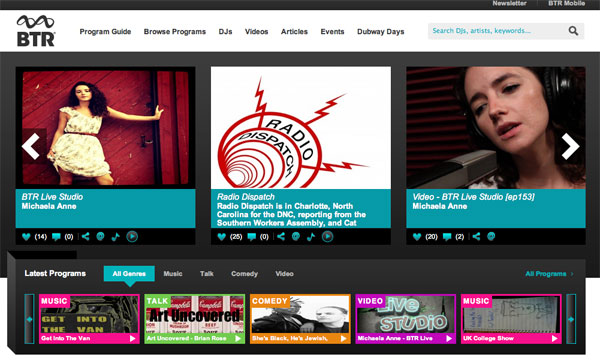This screenshot has width=600, height=363.
Task: Open the Program Guide menu item
Action: pyautogui.click(x=105, y=31)
